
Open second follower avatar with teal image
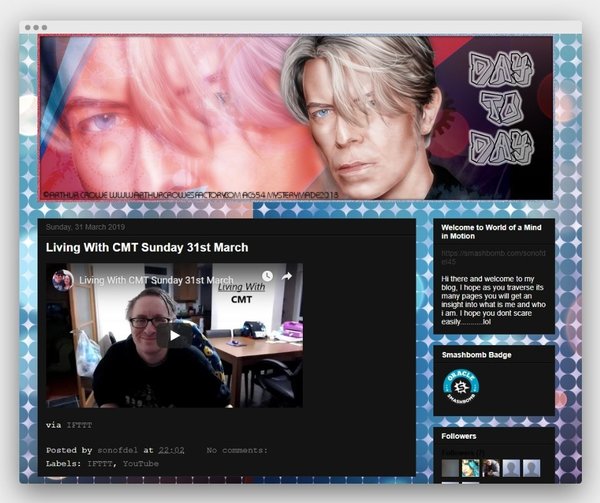[x=470, y=468]
